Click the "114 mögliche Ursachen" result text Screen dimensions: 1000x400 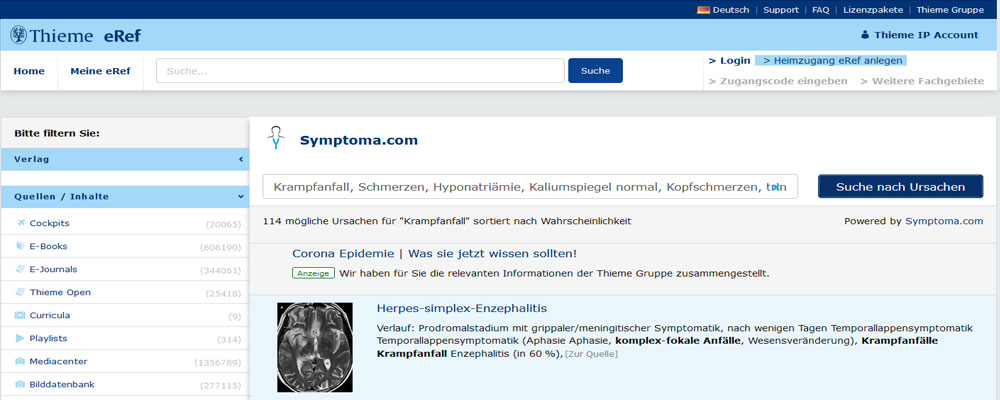[447, 221]
